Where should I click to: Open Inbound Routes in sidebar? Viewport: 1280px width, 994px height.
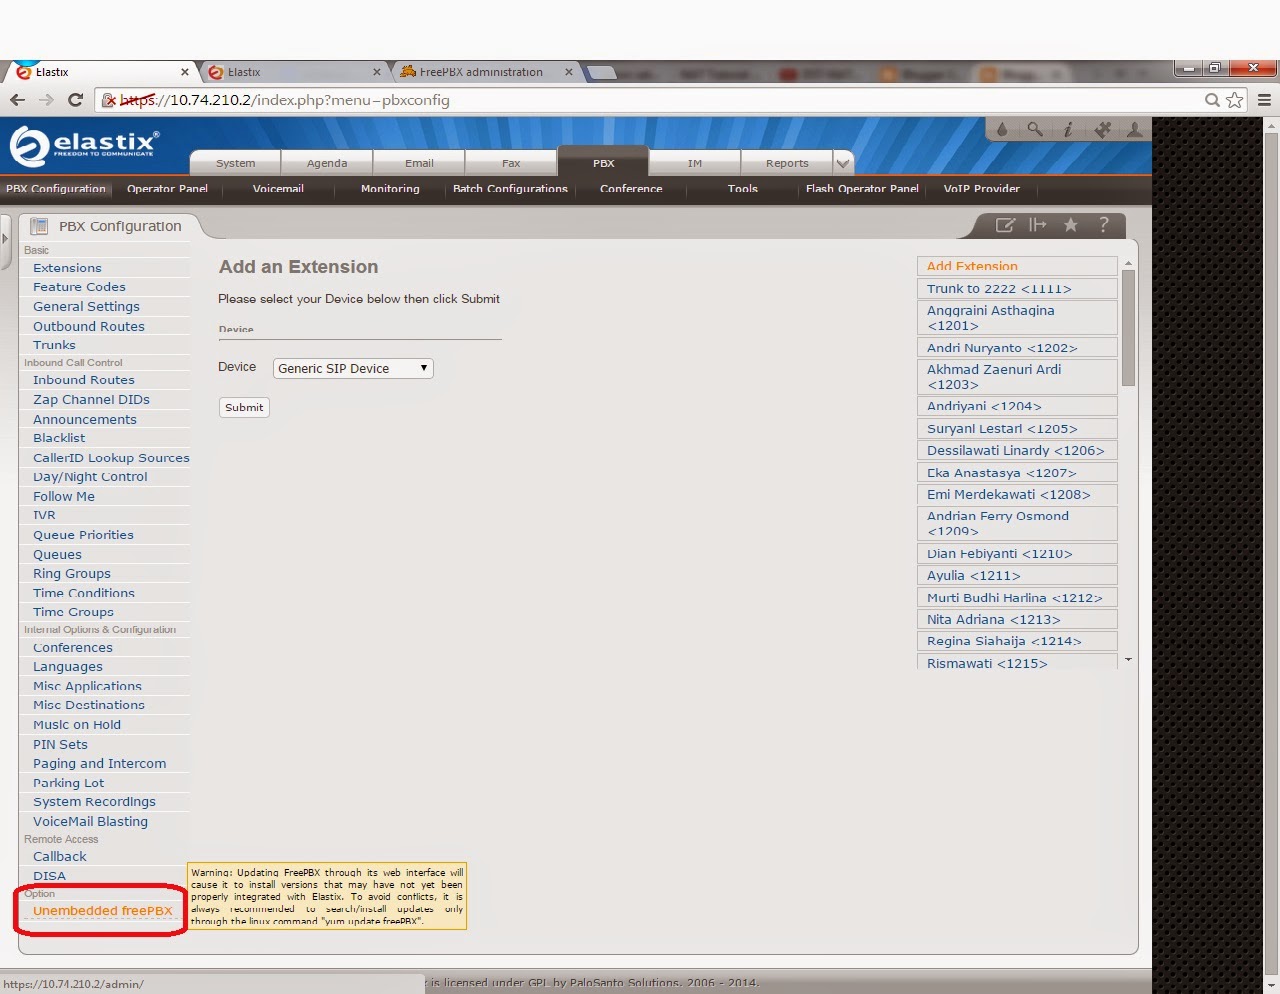pyautogui.click(x=84, y=380)
